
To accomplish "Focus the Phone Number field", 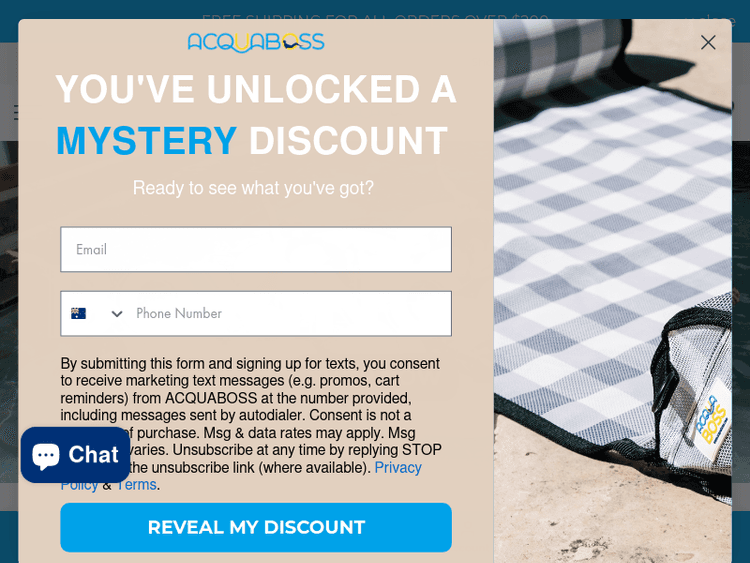I will point(289,313).
